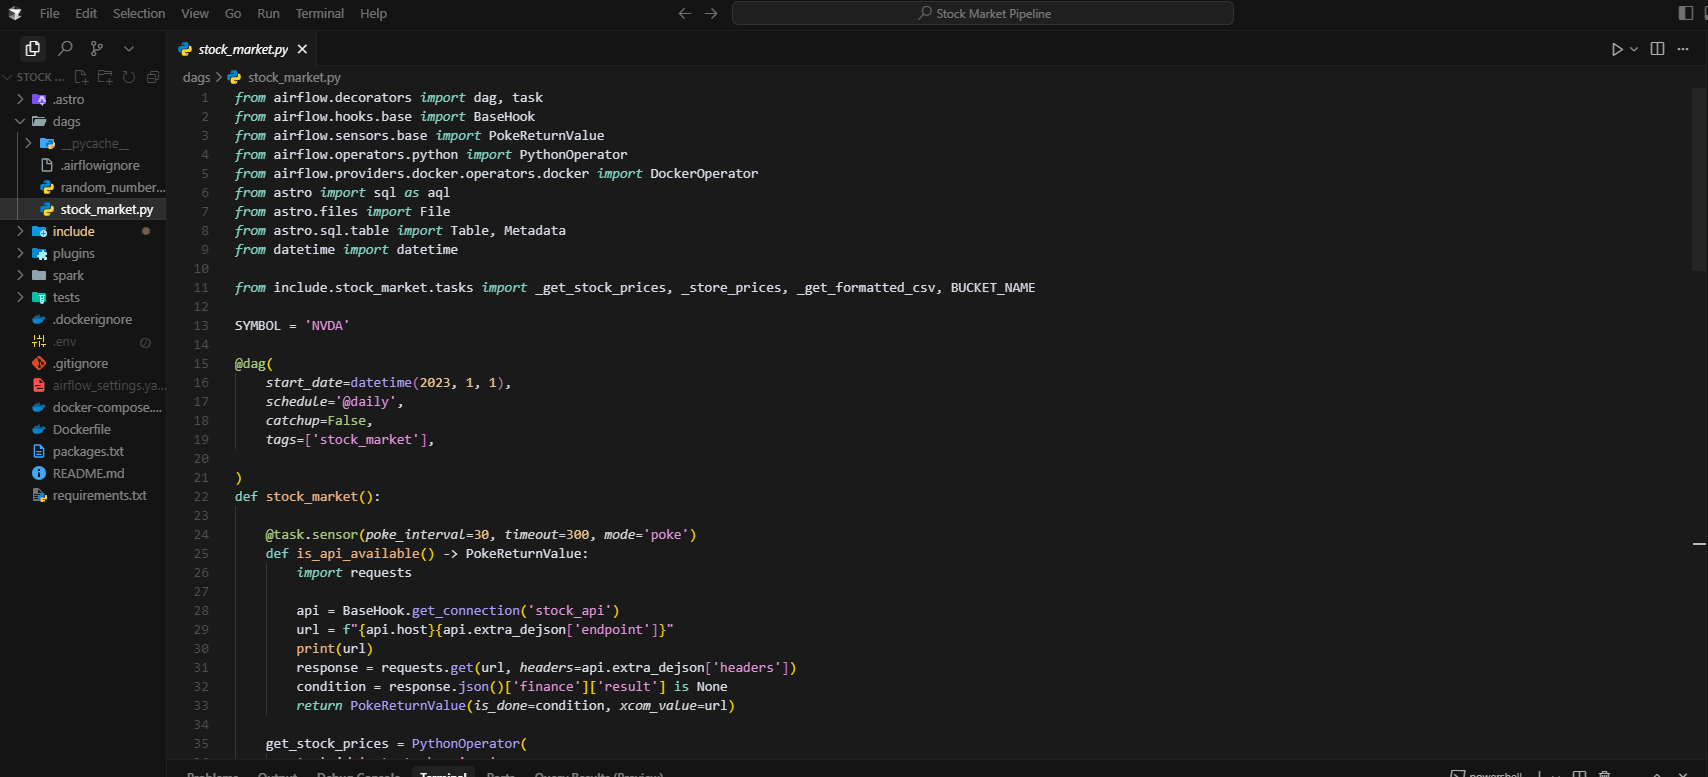Click the ignored marker beside .env file

145,342
